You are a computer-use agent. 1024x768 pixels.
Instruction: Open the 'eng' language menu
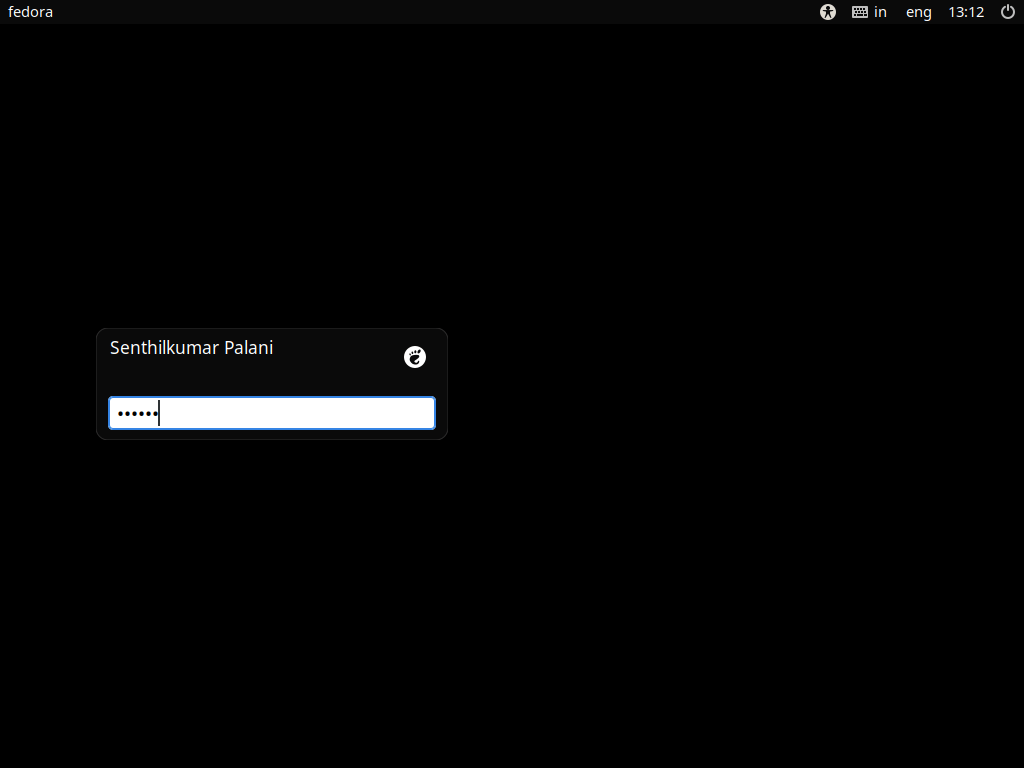coord(918,12)
